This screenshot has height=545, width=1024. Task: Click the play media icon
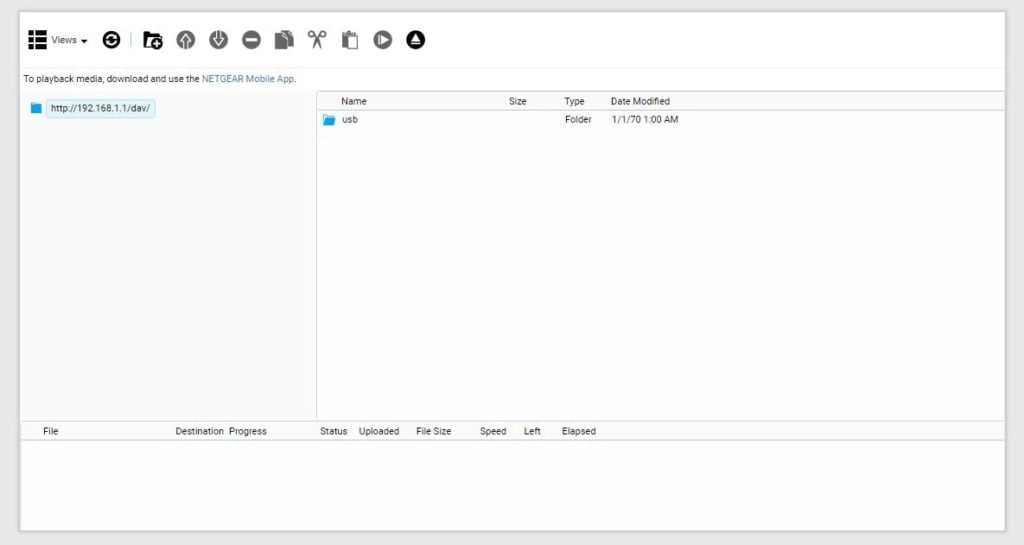pos(382,40)
